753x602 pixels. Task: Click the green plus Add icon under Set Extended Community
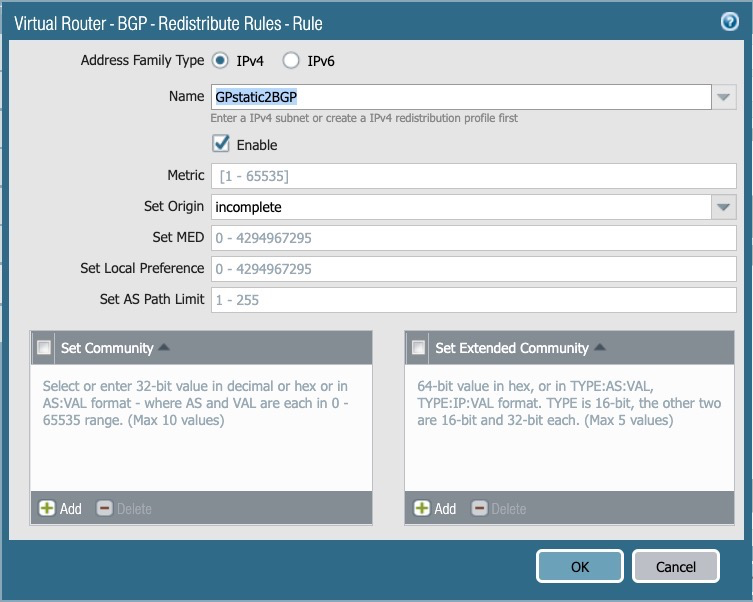click(421, 508)
